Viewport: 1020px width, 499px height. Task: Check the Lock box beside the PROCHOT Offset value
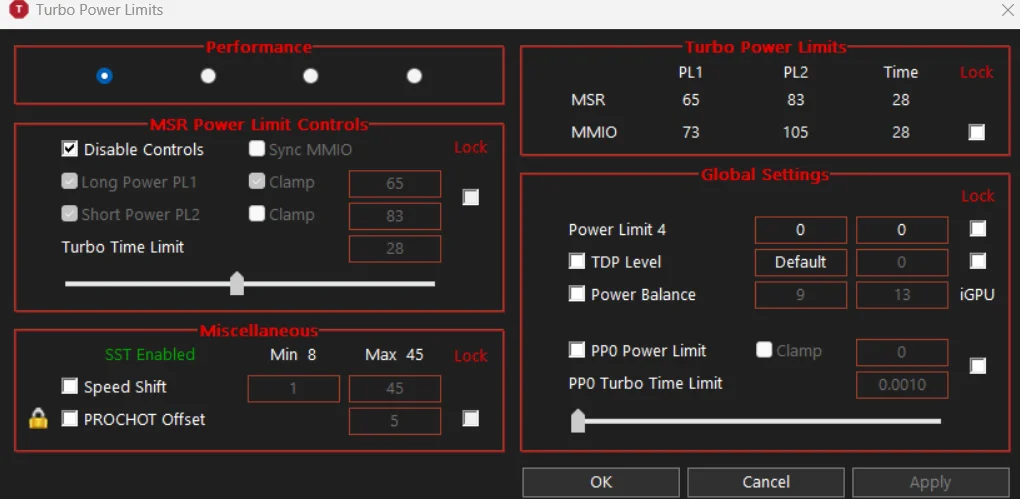pyautogui.click(x=470, y=419)
